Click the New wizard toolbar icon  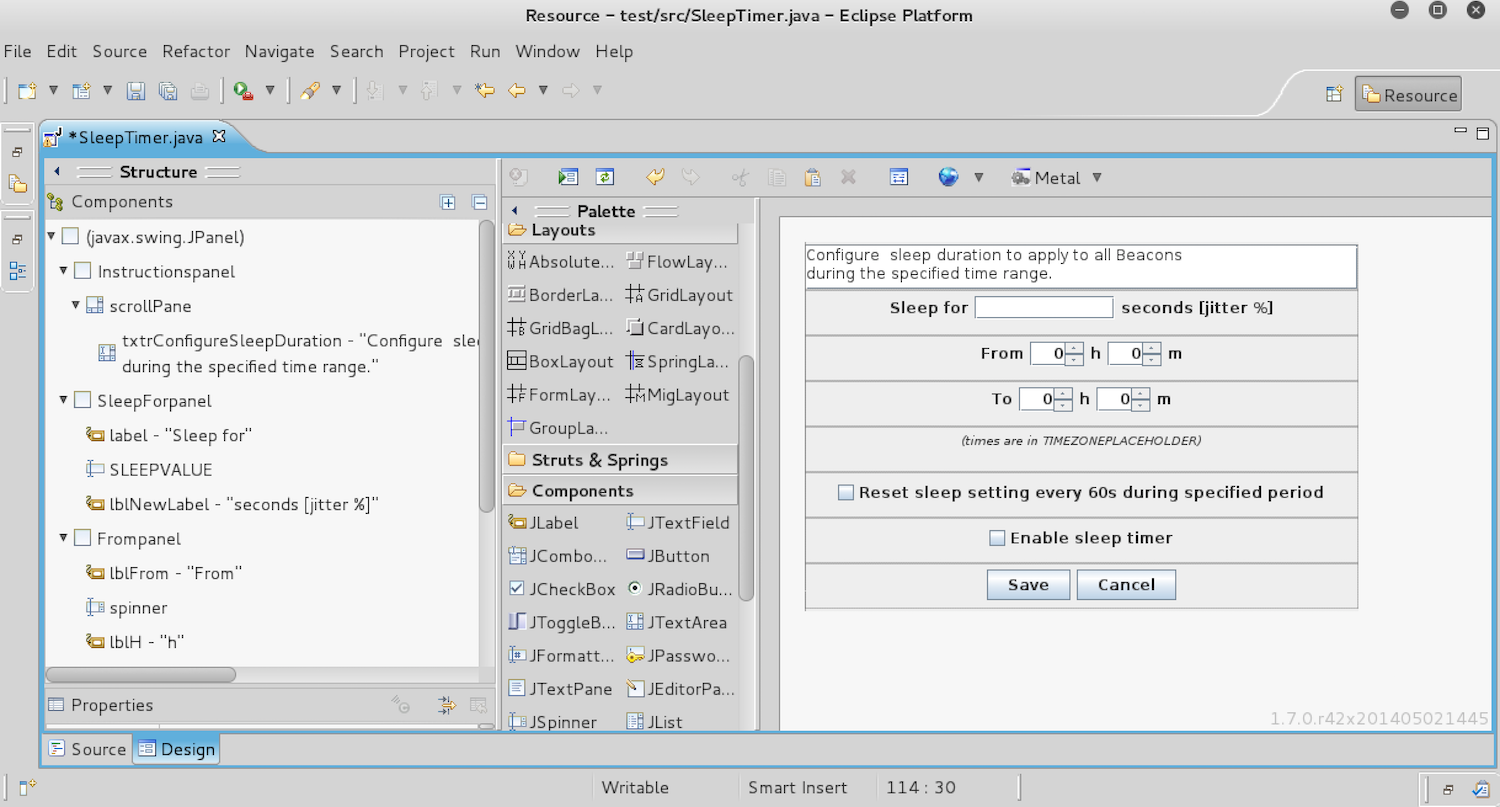point(28,91)
